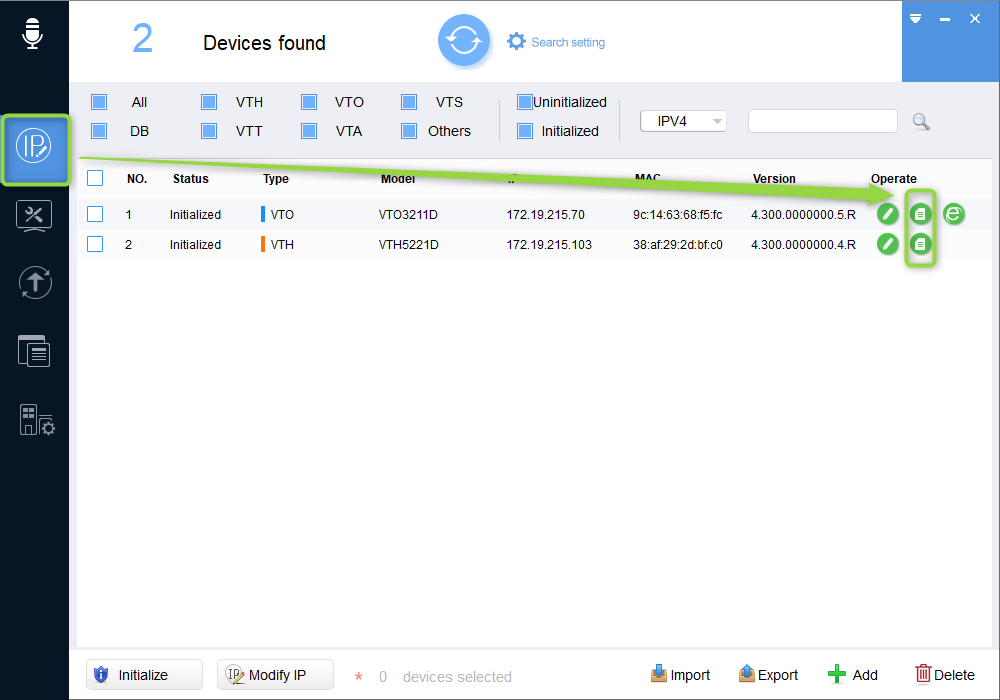Select all devices via header checkbox

click(95, 178)
